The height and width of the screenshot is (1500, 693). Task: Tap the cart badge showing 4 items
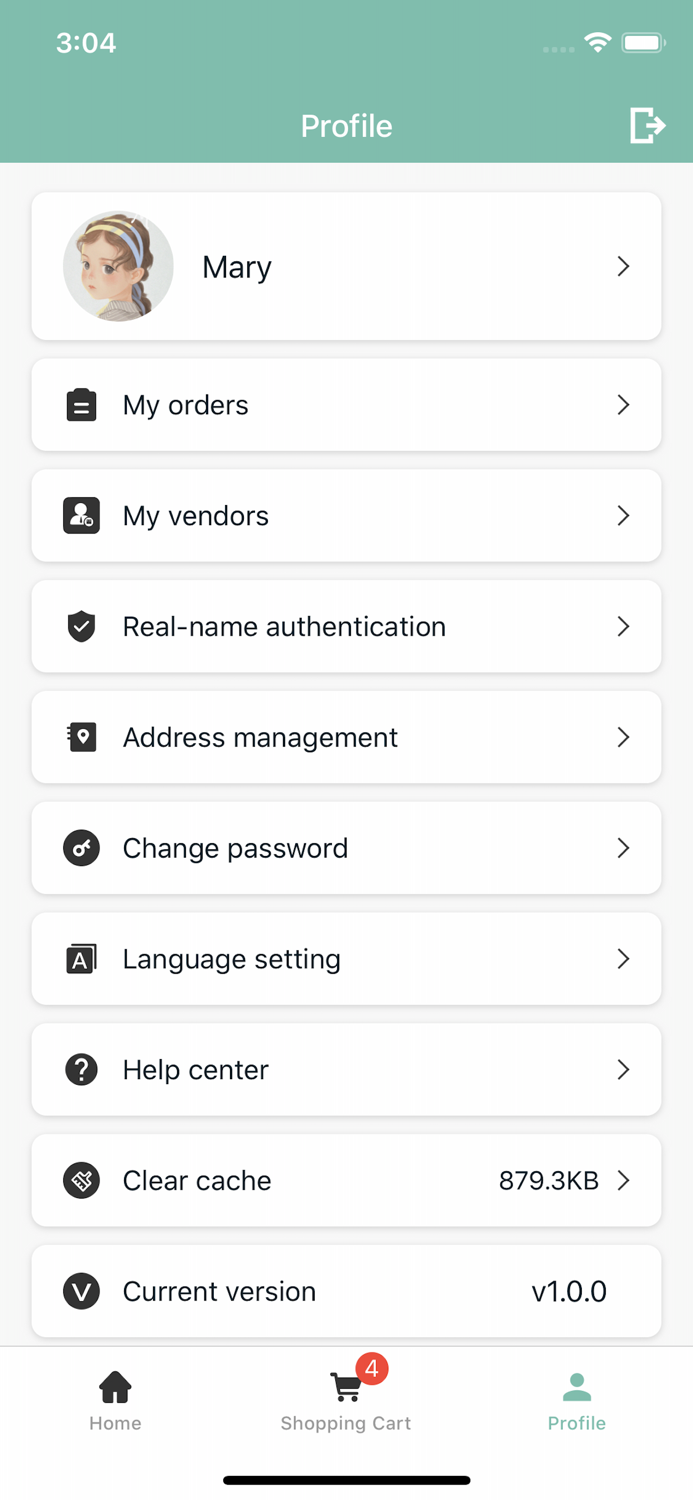pyautogui.click(x=371, y=1369)
